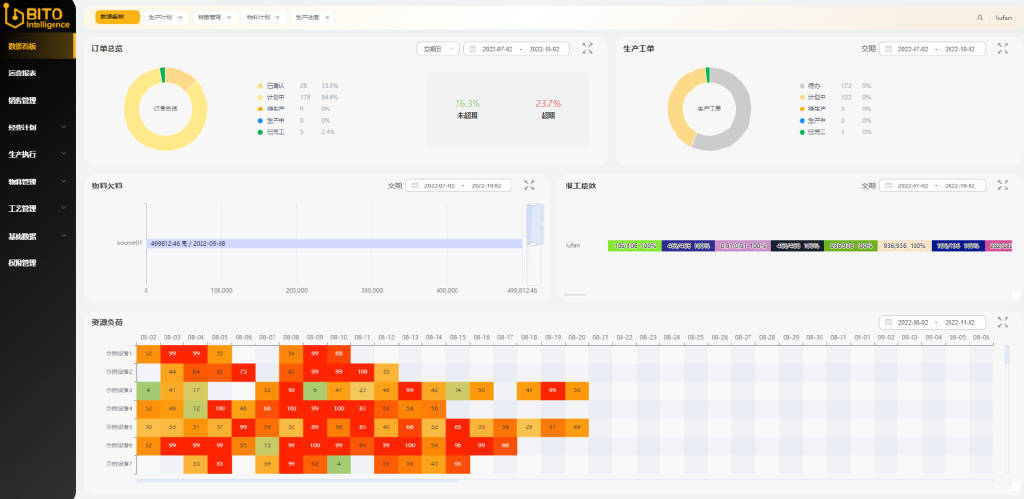Click the lufan username at top right
Screen dimensions: 1024x499
pyautogui.click(x=1002, y=18)
